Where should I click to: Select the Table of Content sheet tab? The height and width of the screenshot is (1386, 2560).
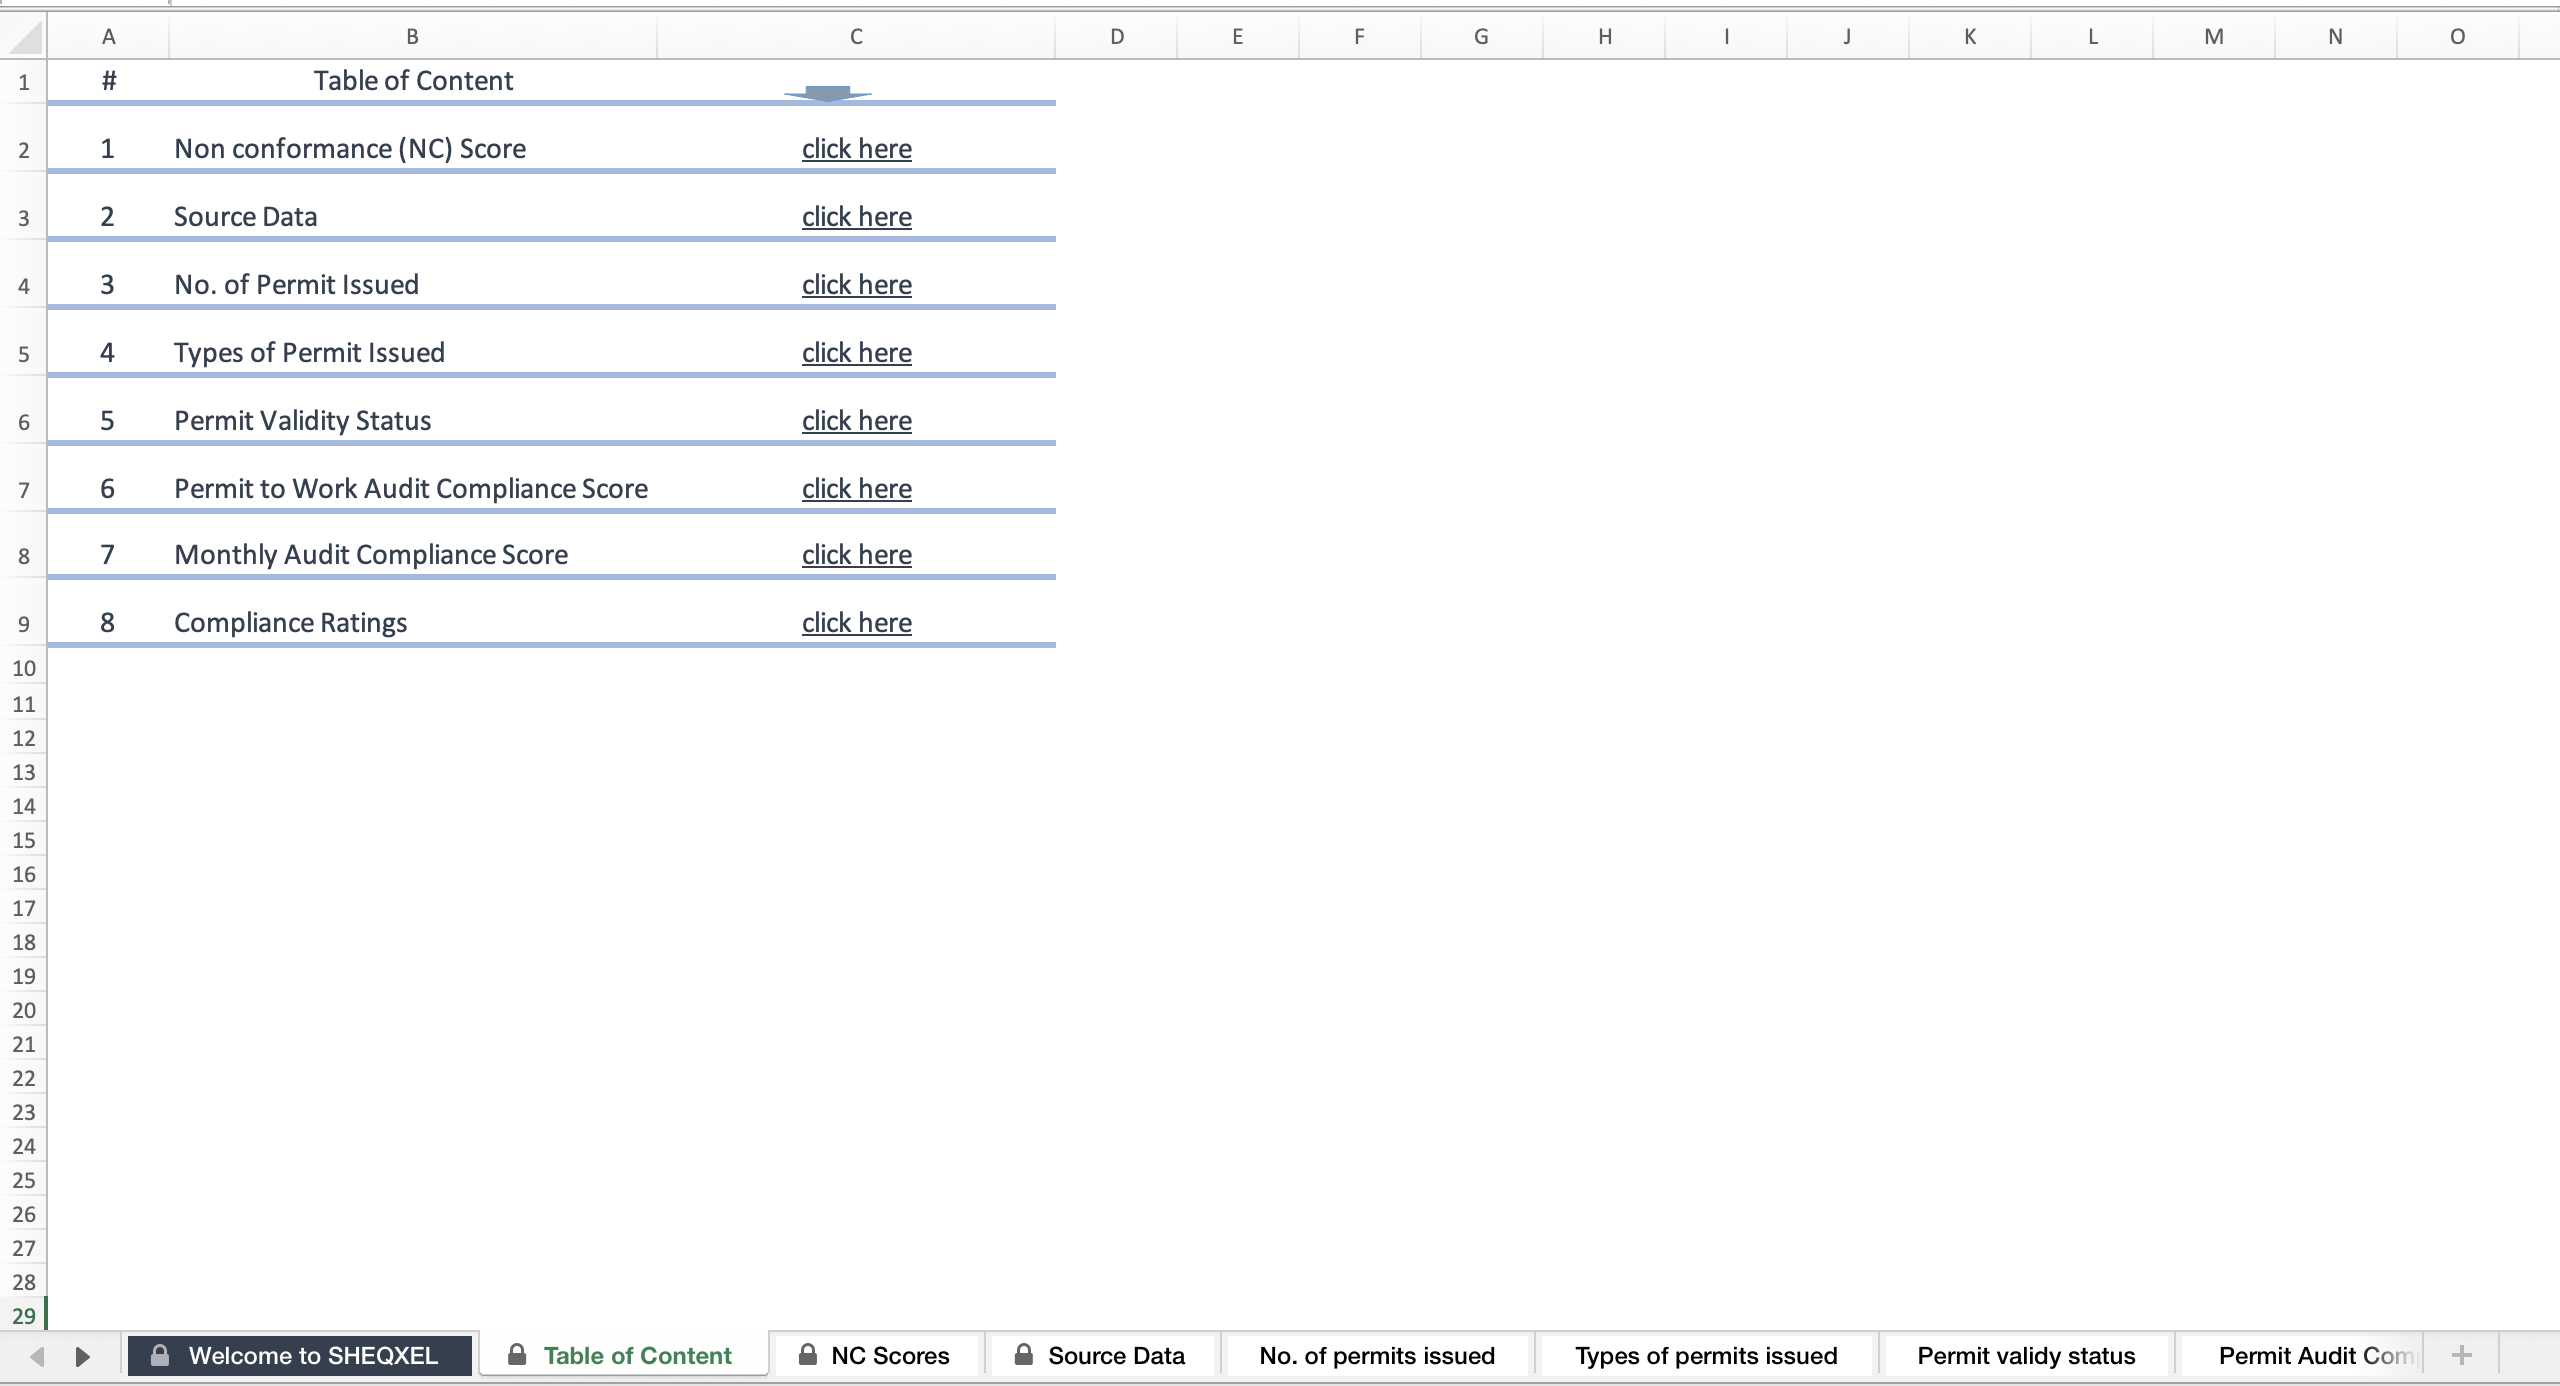pyautogui.click(x=624, y=1356)
